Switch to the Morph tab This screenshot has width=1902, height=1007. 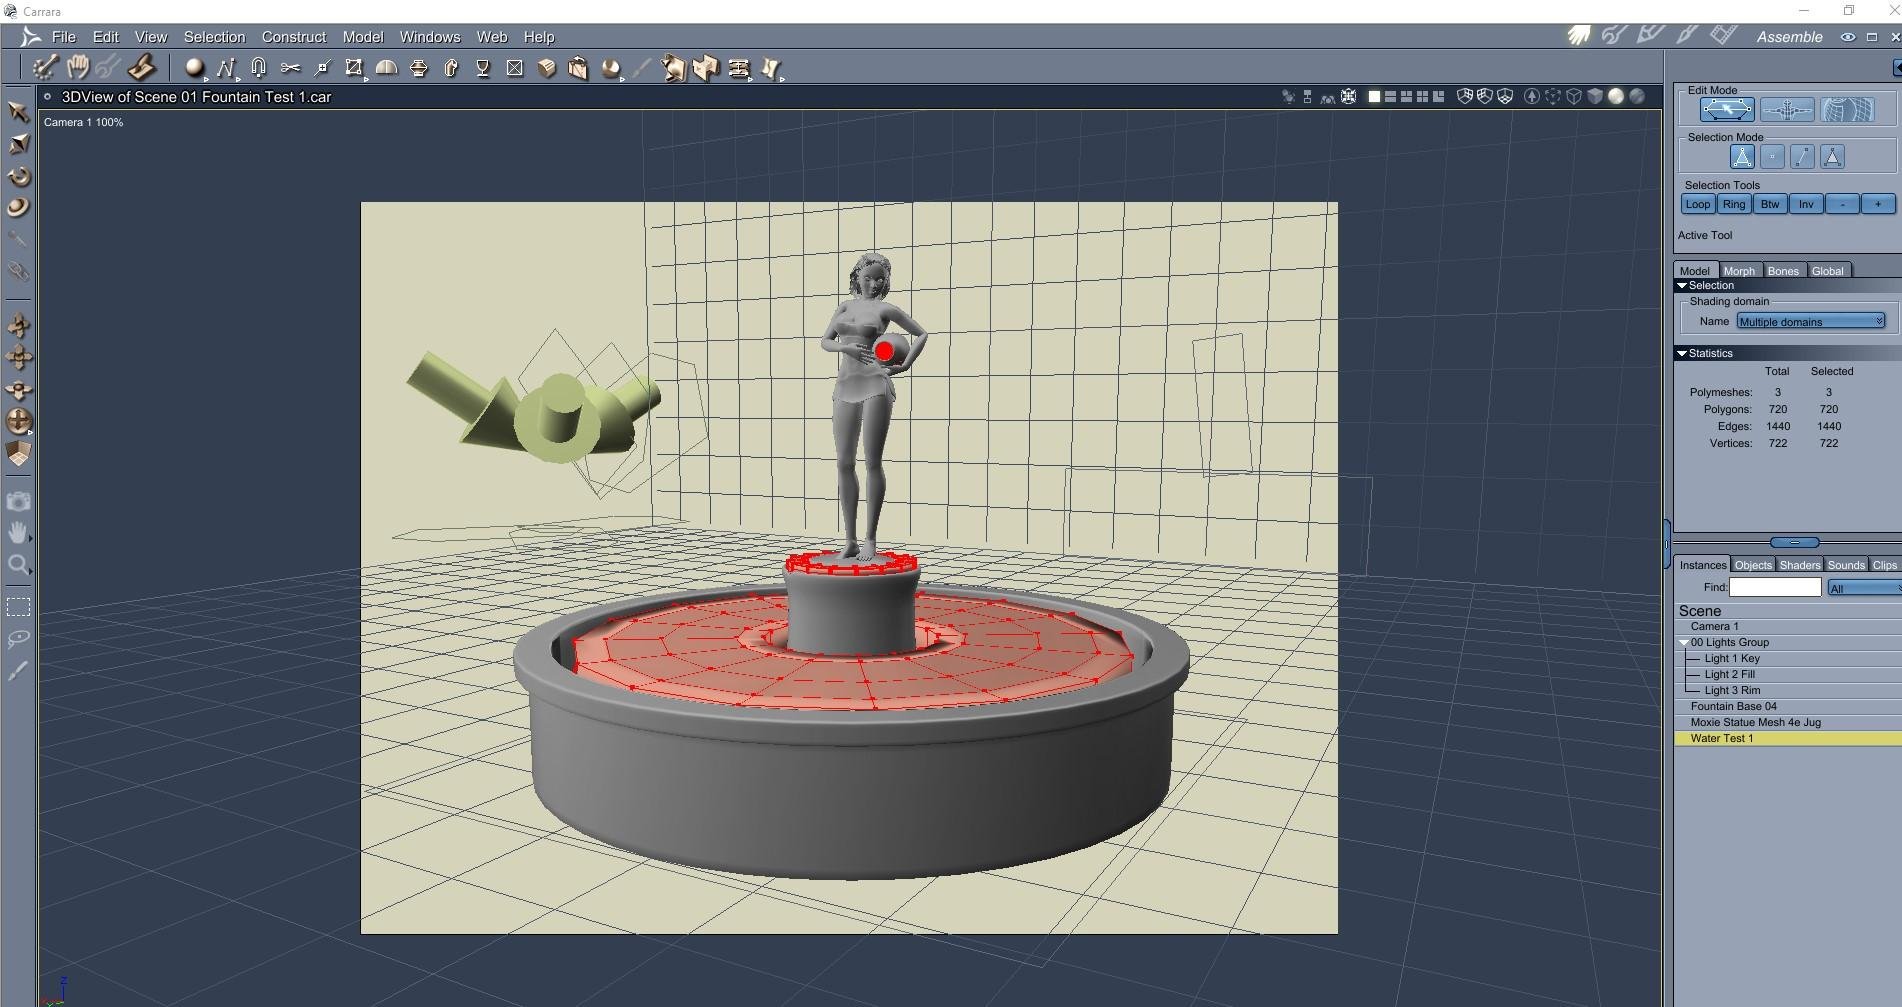(1739, 271)
